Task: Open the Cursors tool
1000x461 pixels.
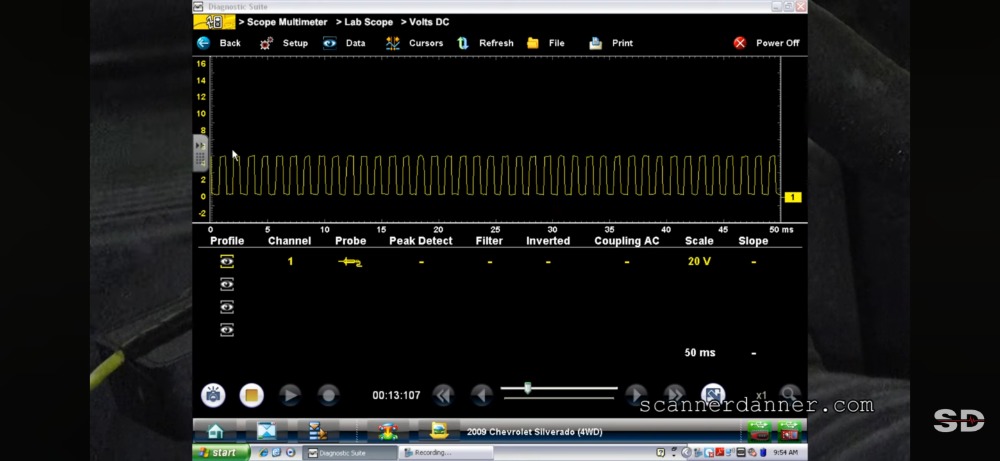Action: tap(393, 43)
